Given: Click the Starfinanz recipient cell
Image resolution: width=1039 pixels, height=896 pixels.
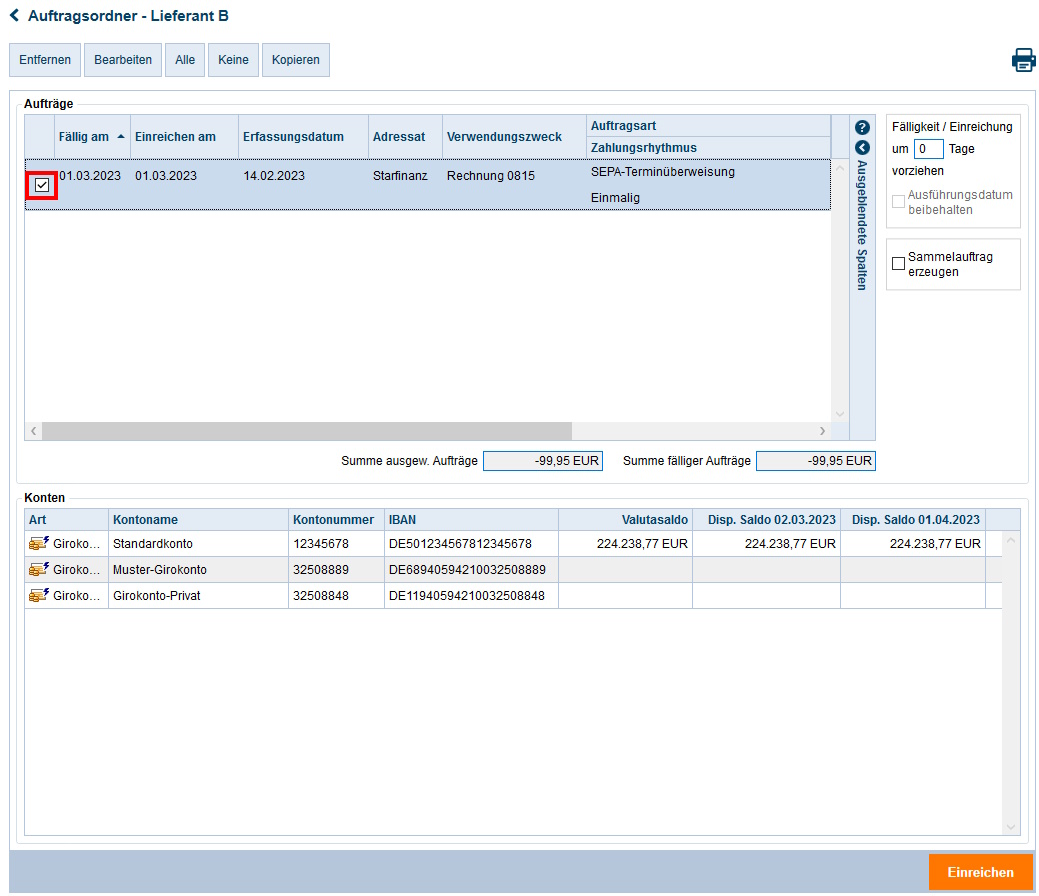Looking at the screenshot, I should (x=400, y=176).
